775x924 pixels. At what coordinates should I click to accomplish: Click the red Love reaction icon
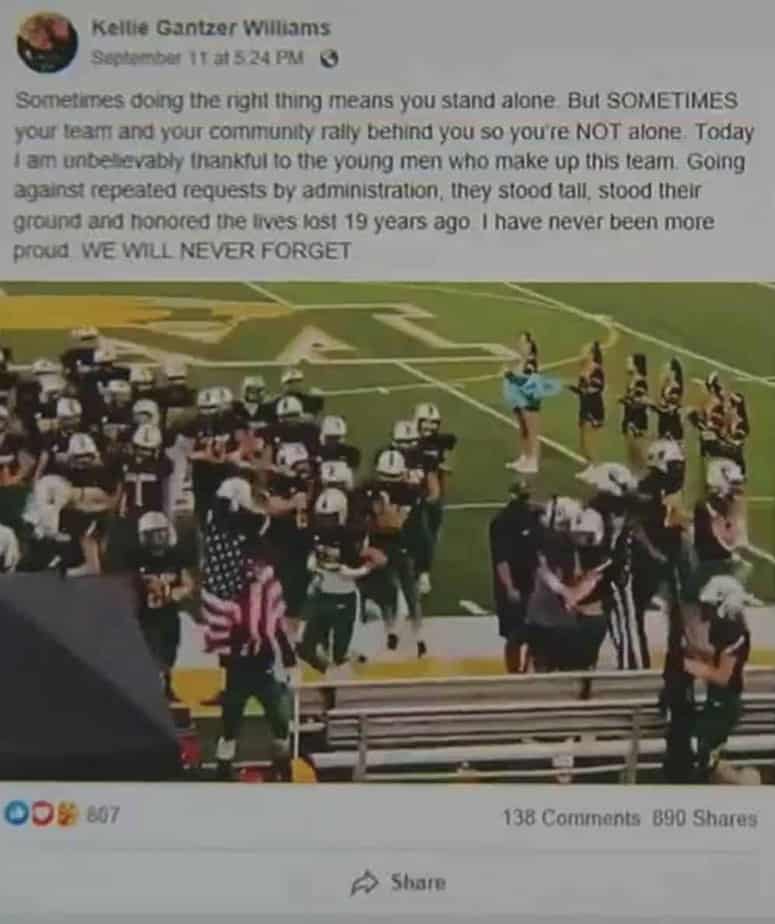(41, 814)
